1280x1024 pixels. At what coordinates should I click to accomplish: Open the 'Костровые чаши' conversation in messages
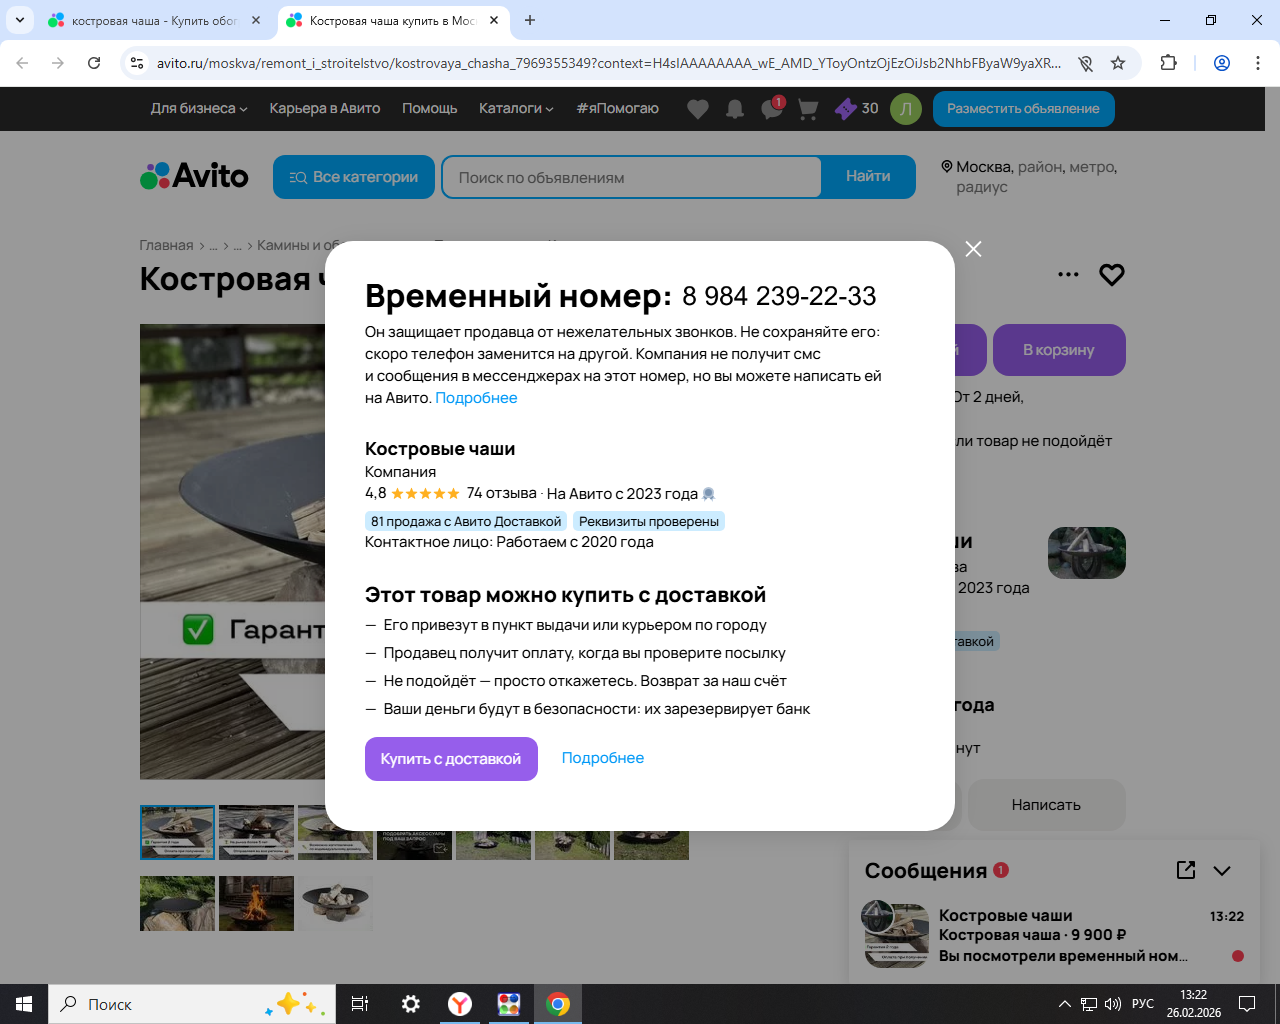(x=1055, y=935)
